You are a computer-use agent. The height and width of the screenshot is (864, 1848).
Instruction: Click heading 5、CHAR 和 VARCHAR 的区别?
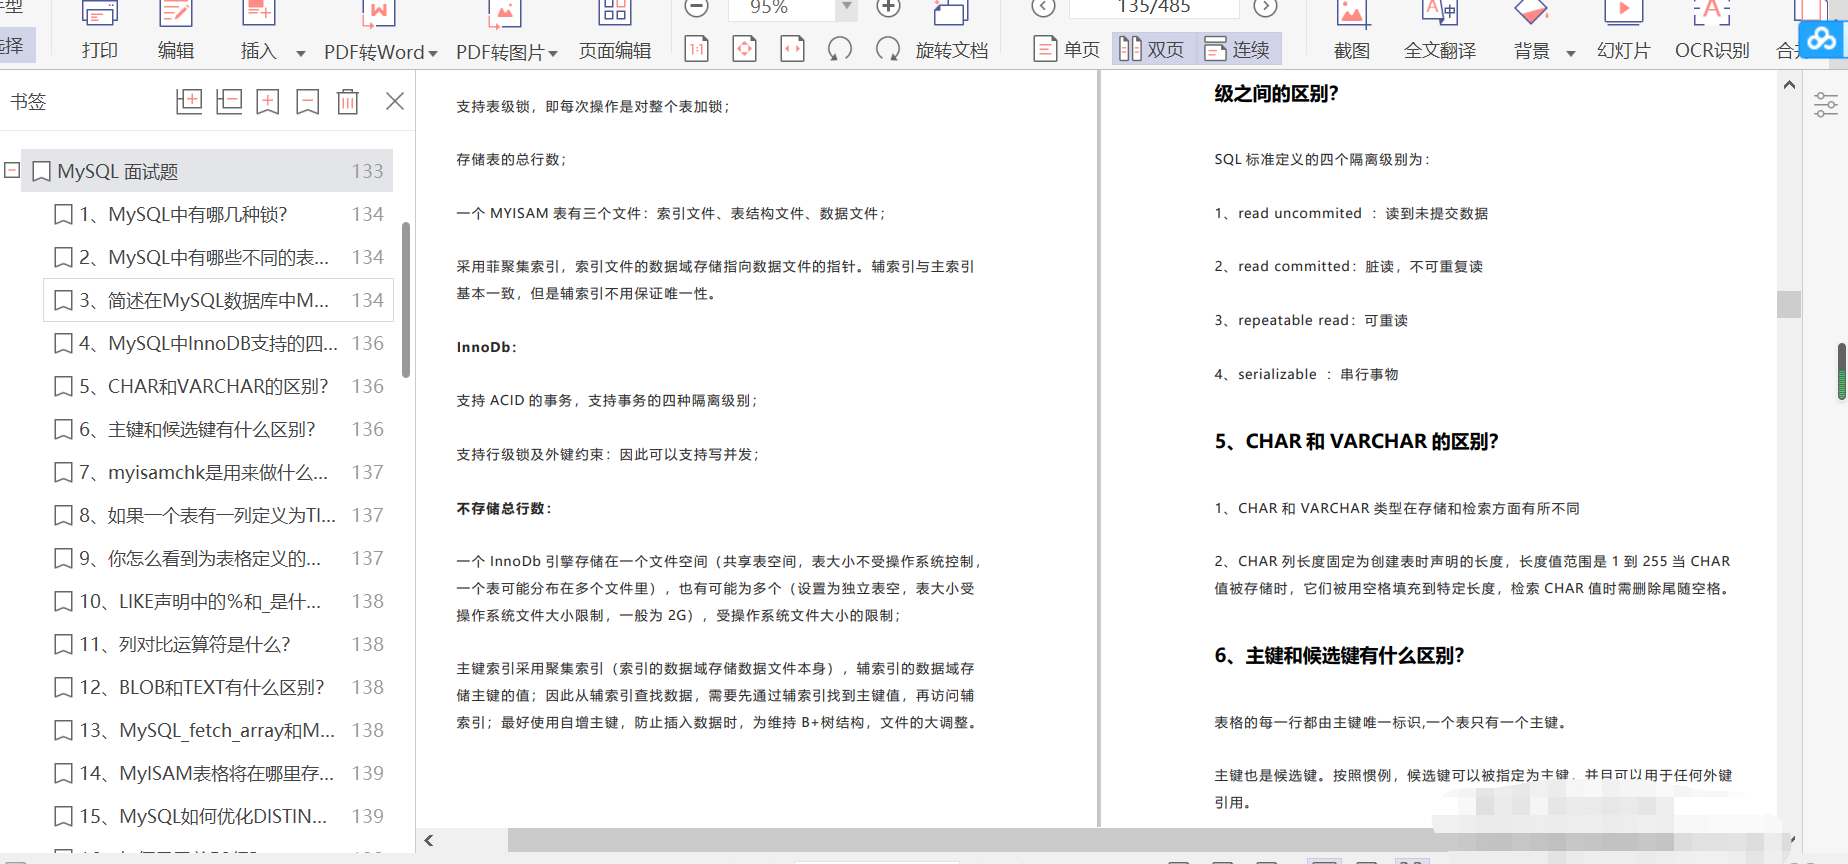coord(1356,441)
